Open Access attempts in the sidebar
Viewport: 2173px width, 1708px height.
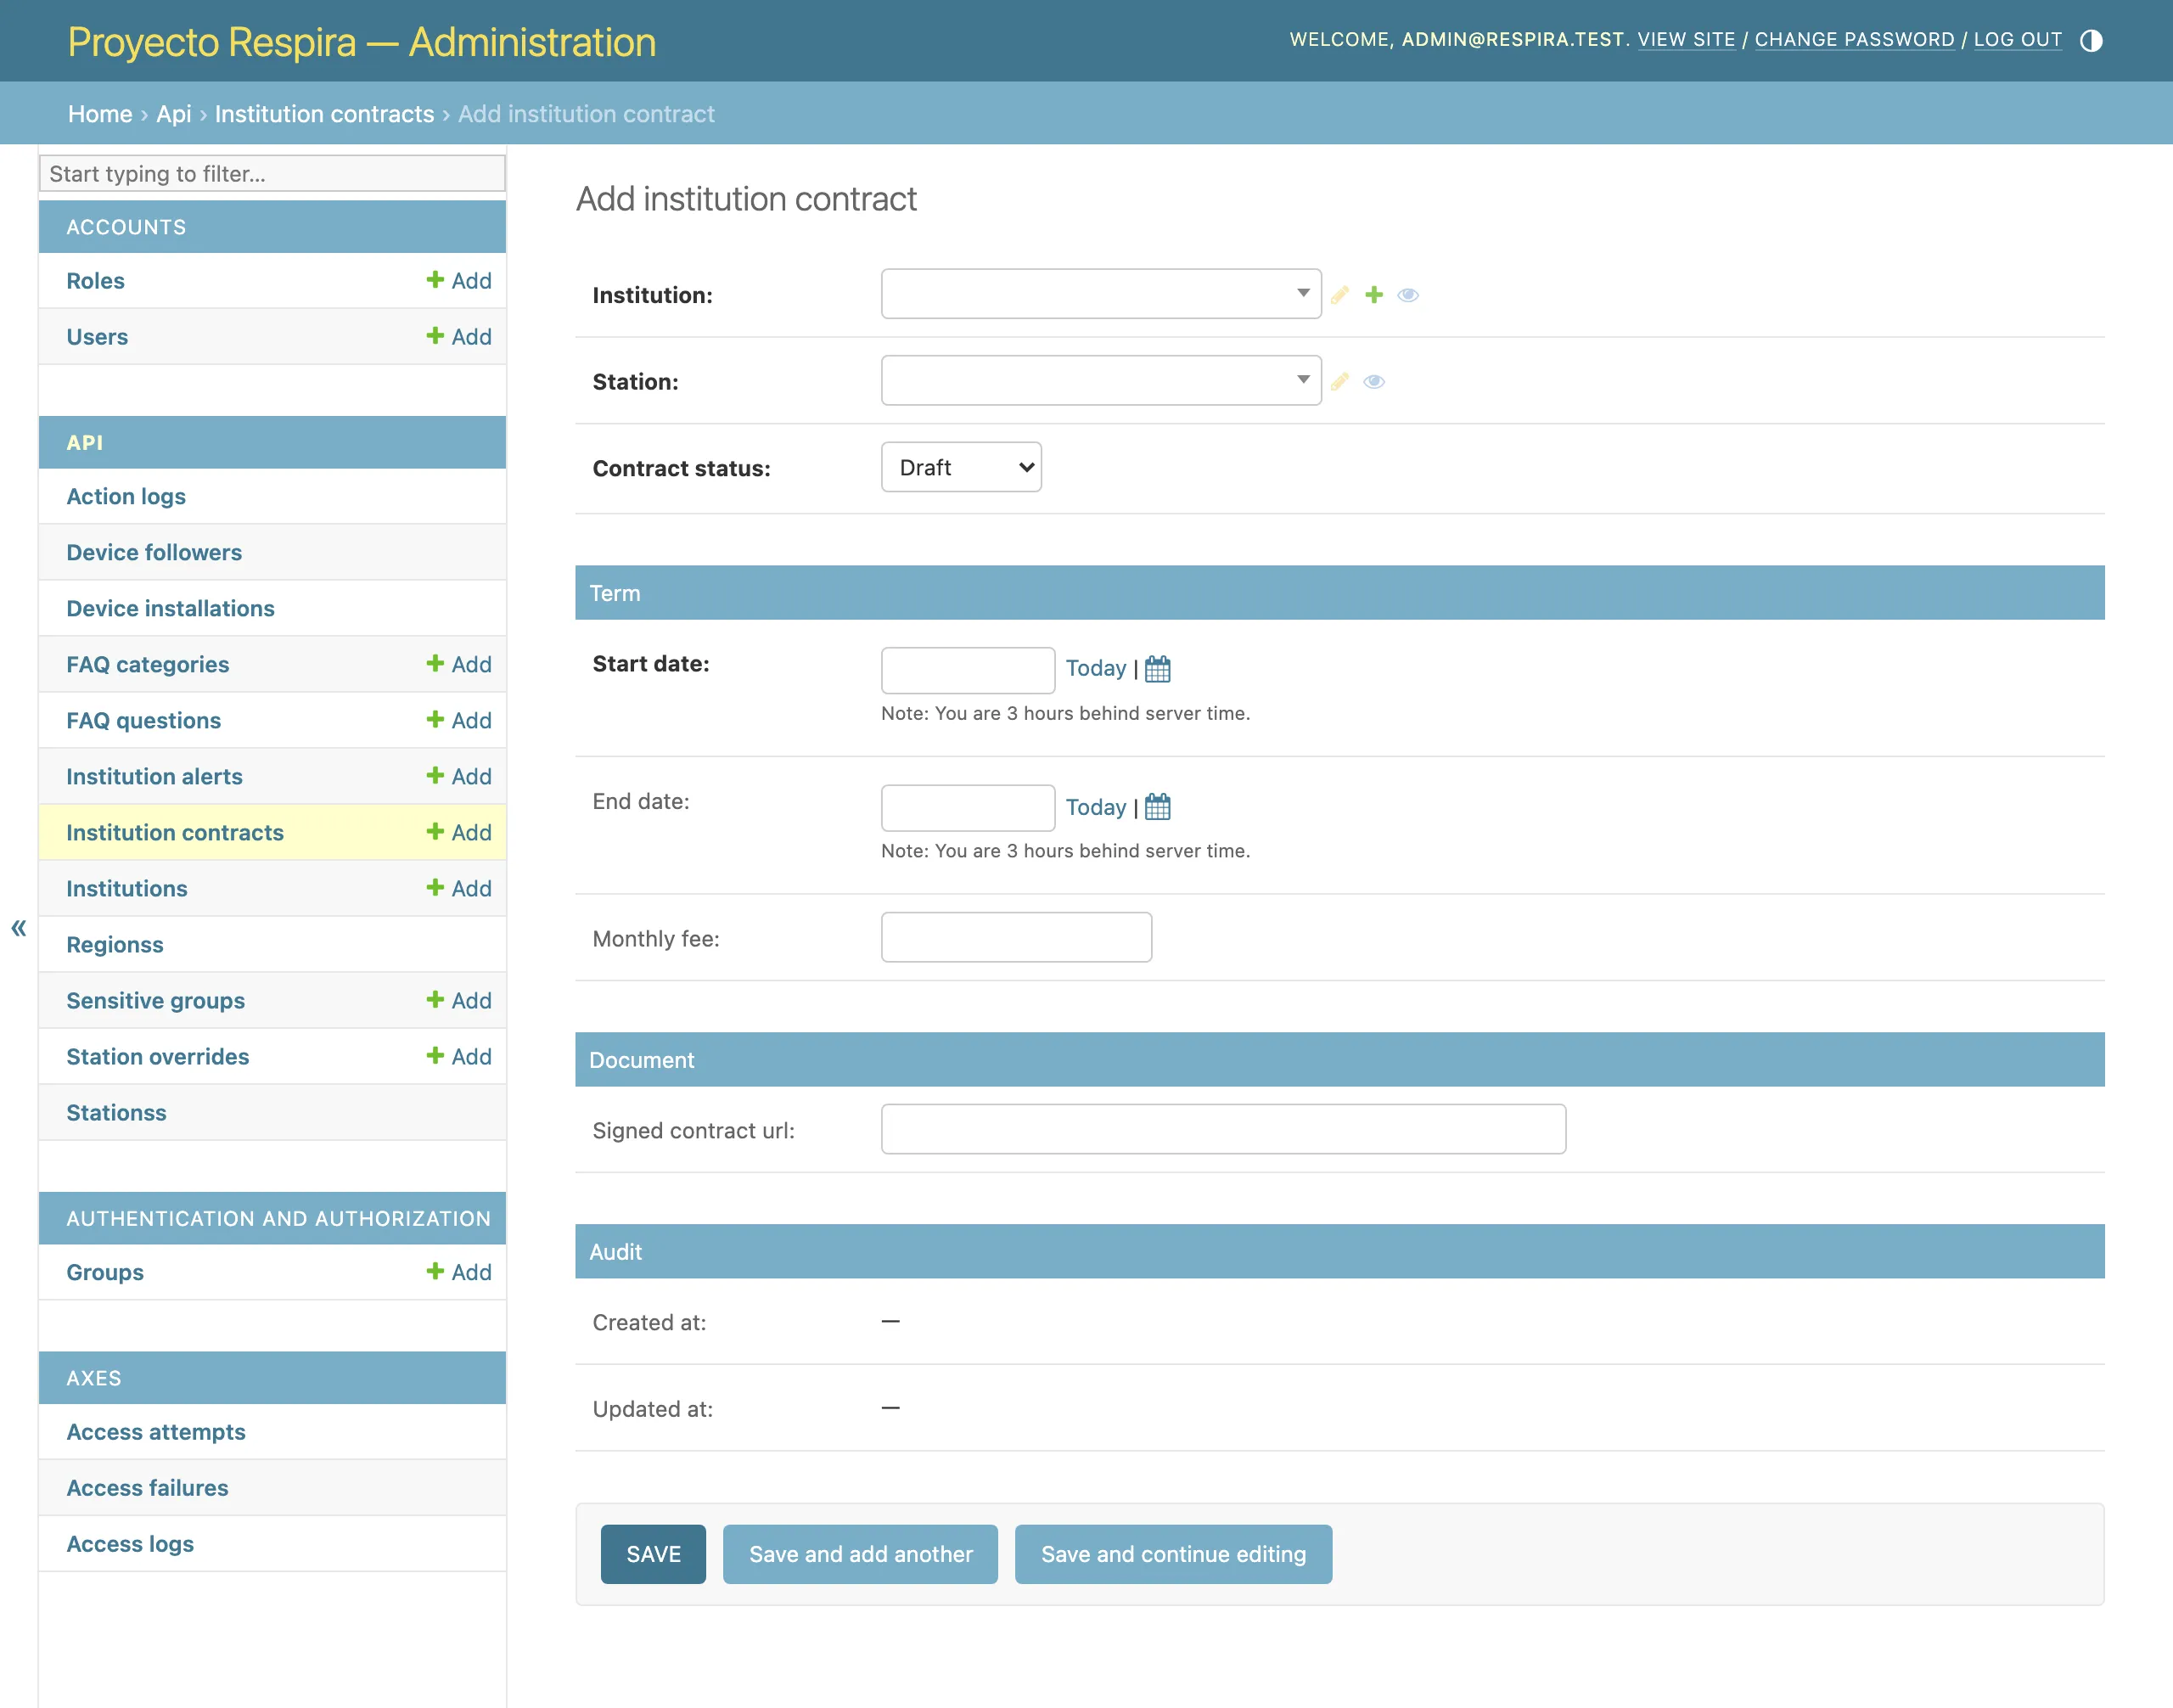(x=156, y=1432)
